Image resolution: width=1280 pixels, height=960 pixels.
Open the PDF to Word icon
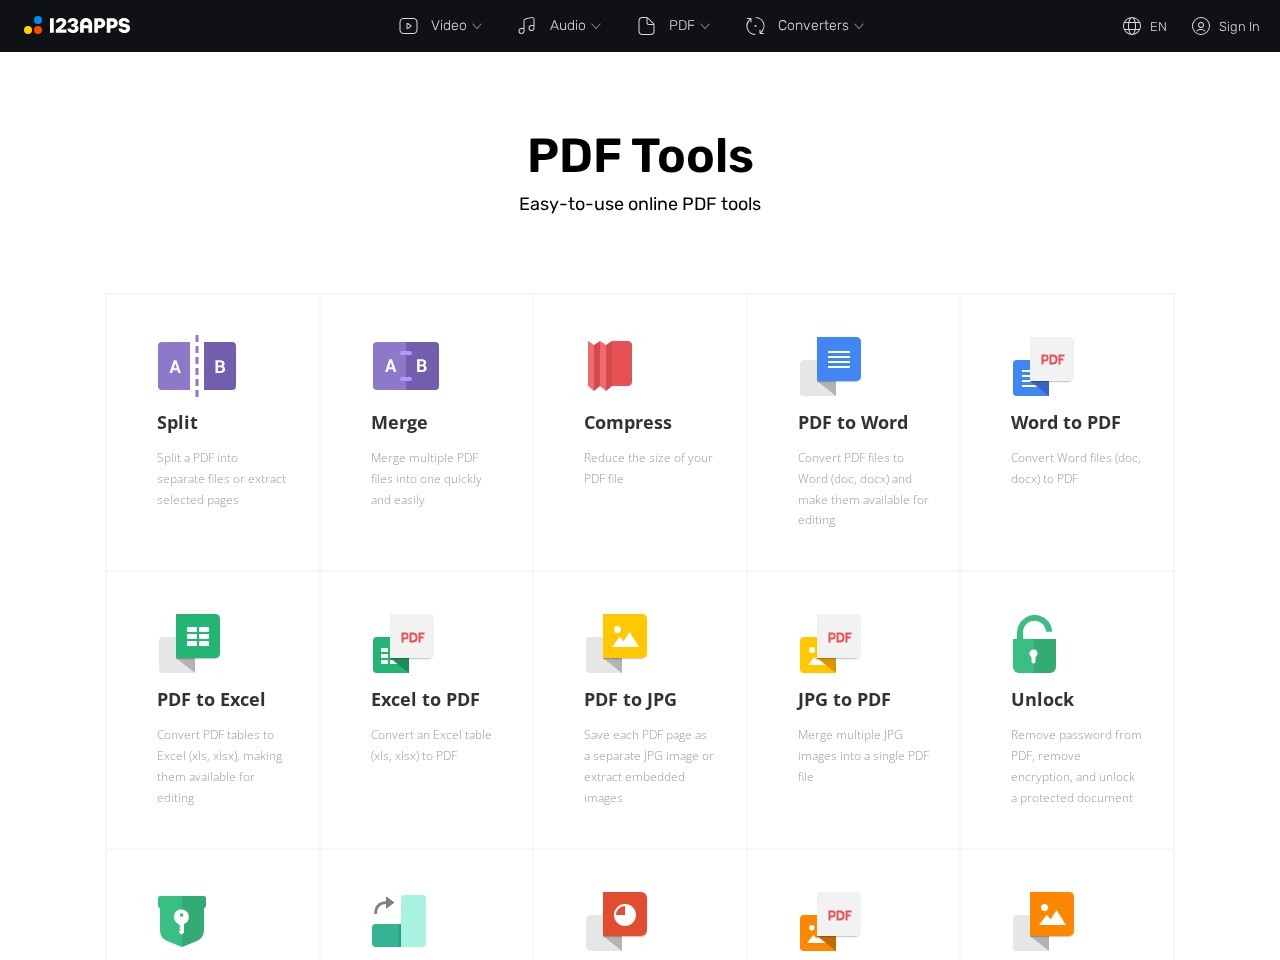830,366
